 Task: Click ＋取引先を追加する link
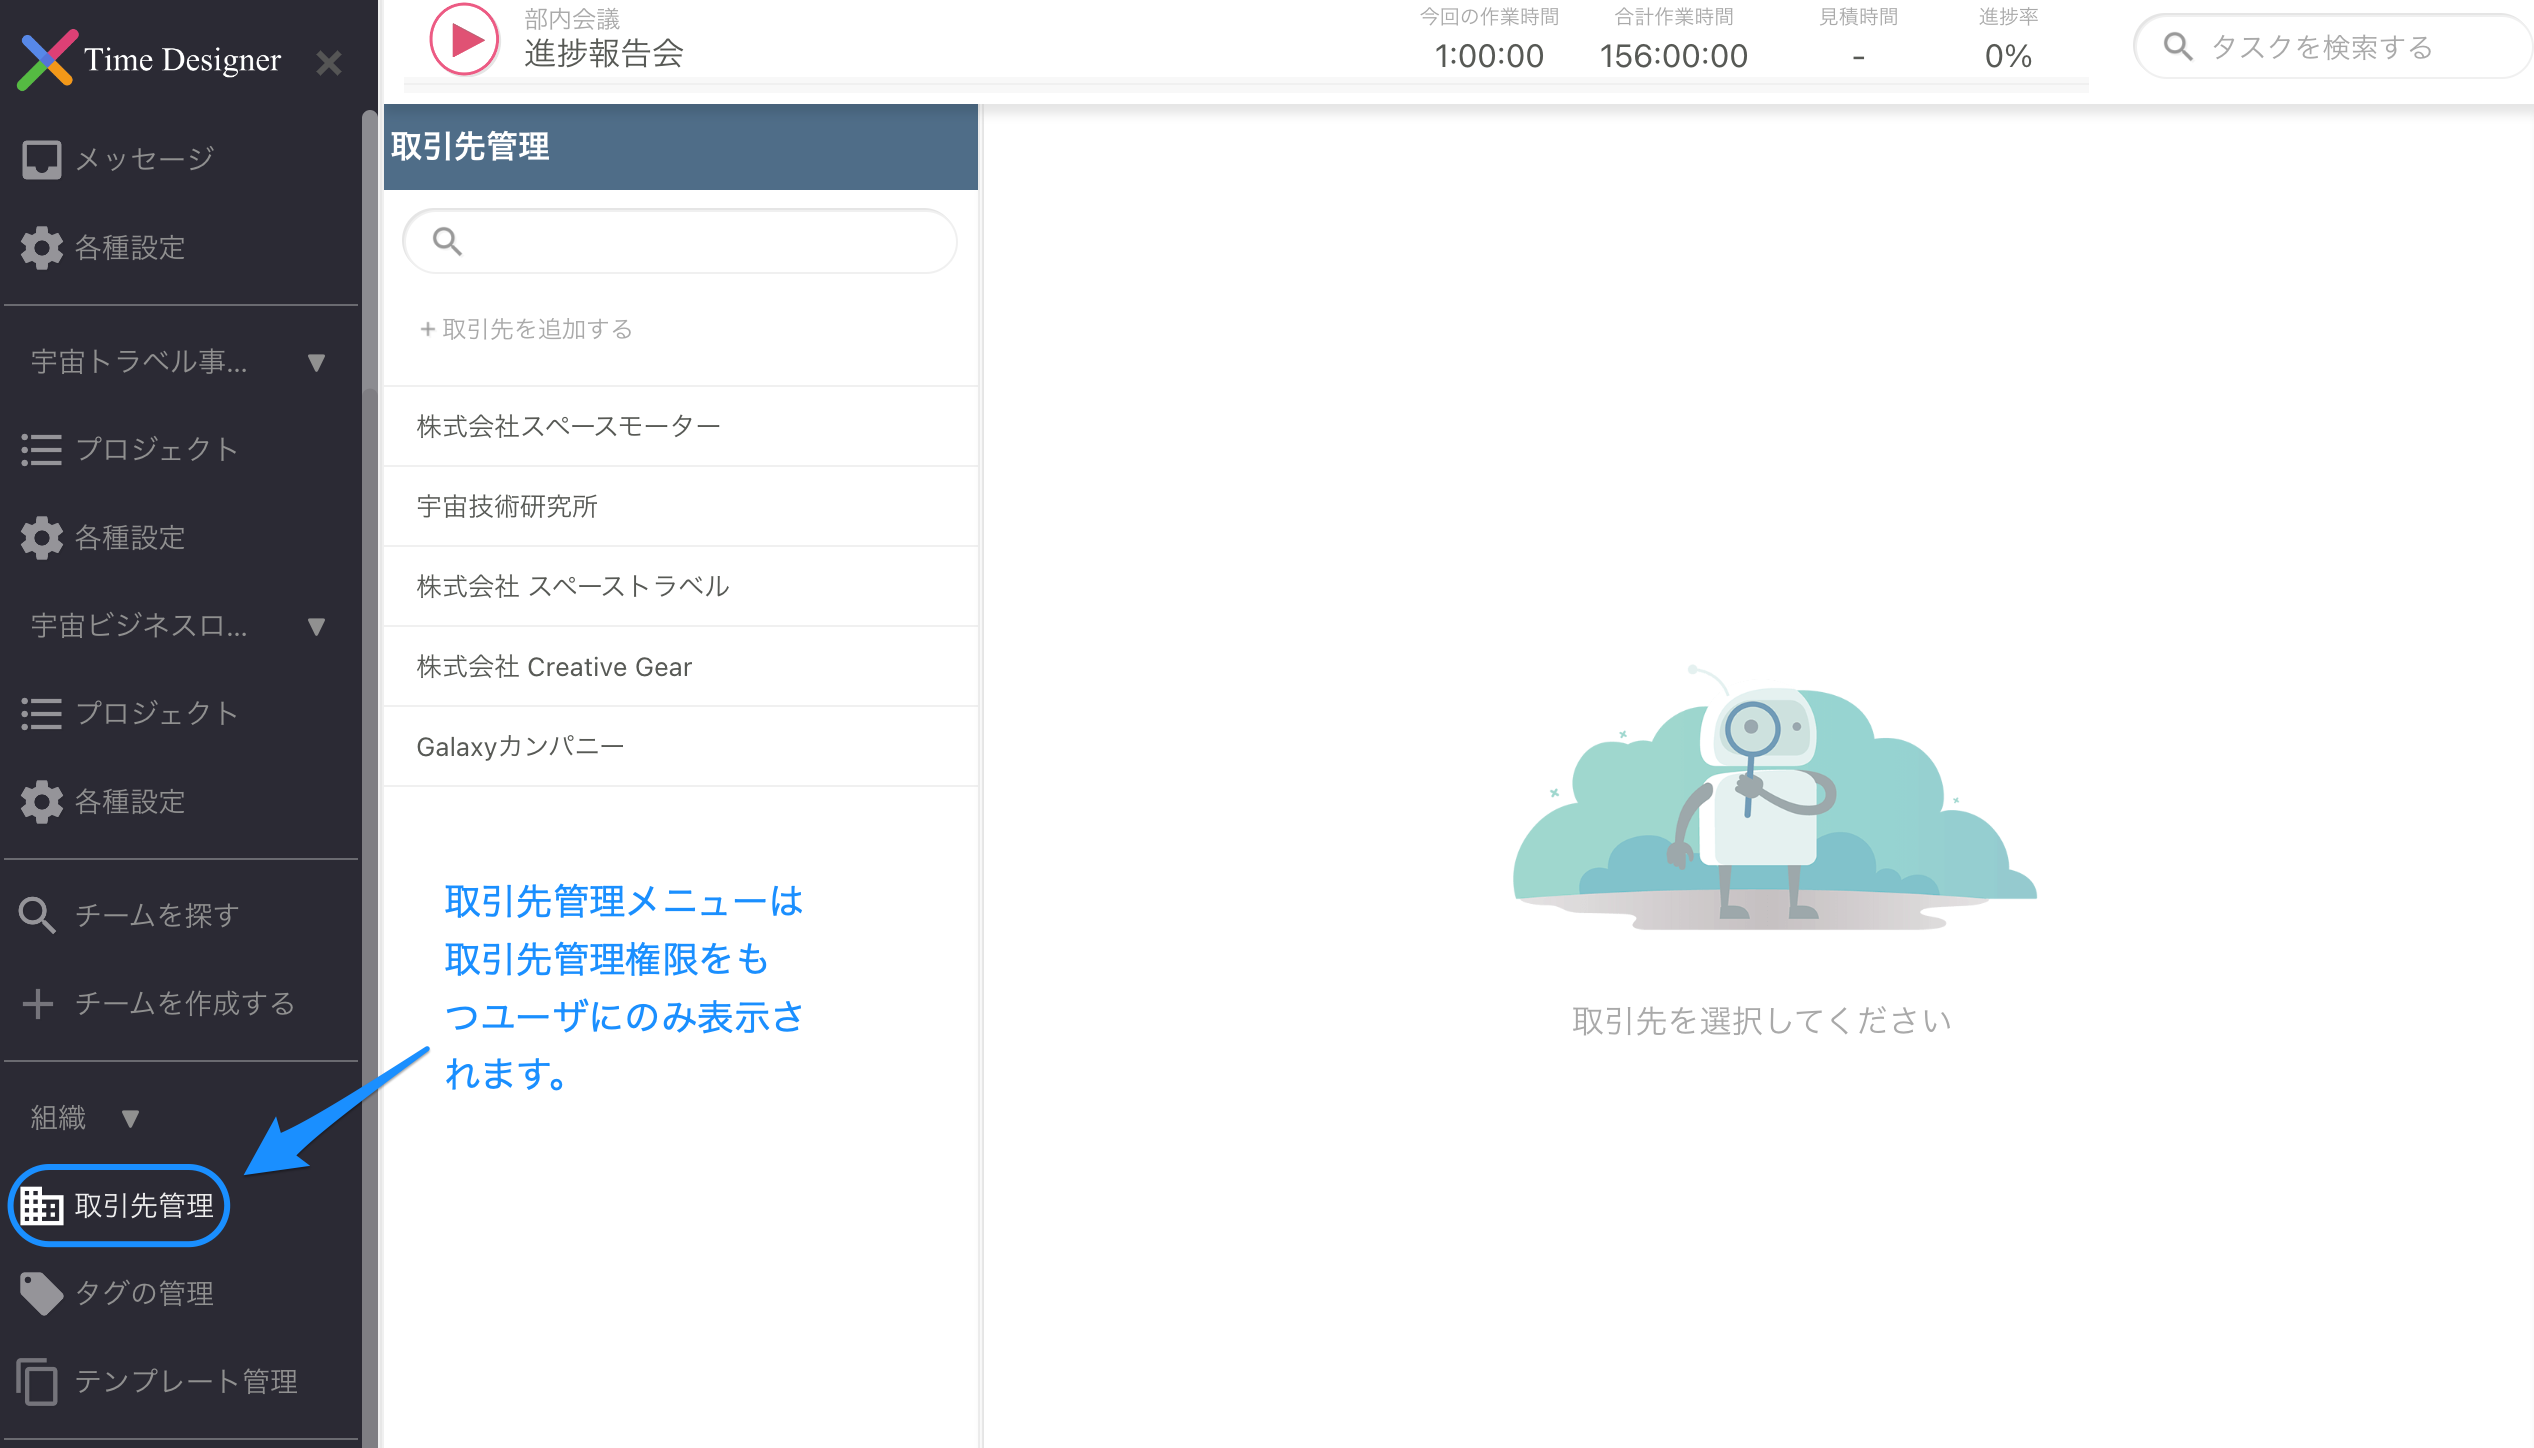coord(526,329)
